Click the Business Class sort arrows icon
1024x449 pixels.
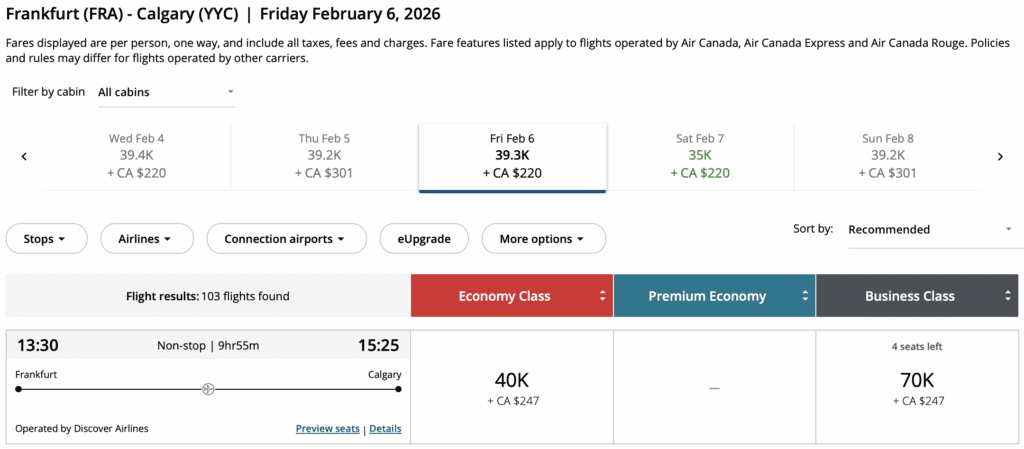[x=1008, y=296]
